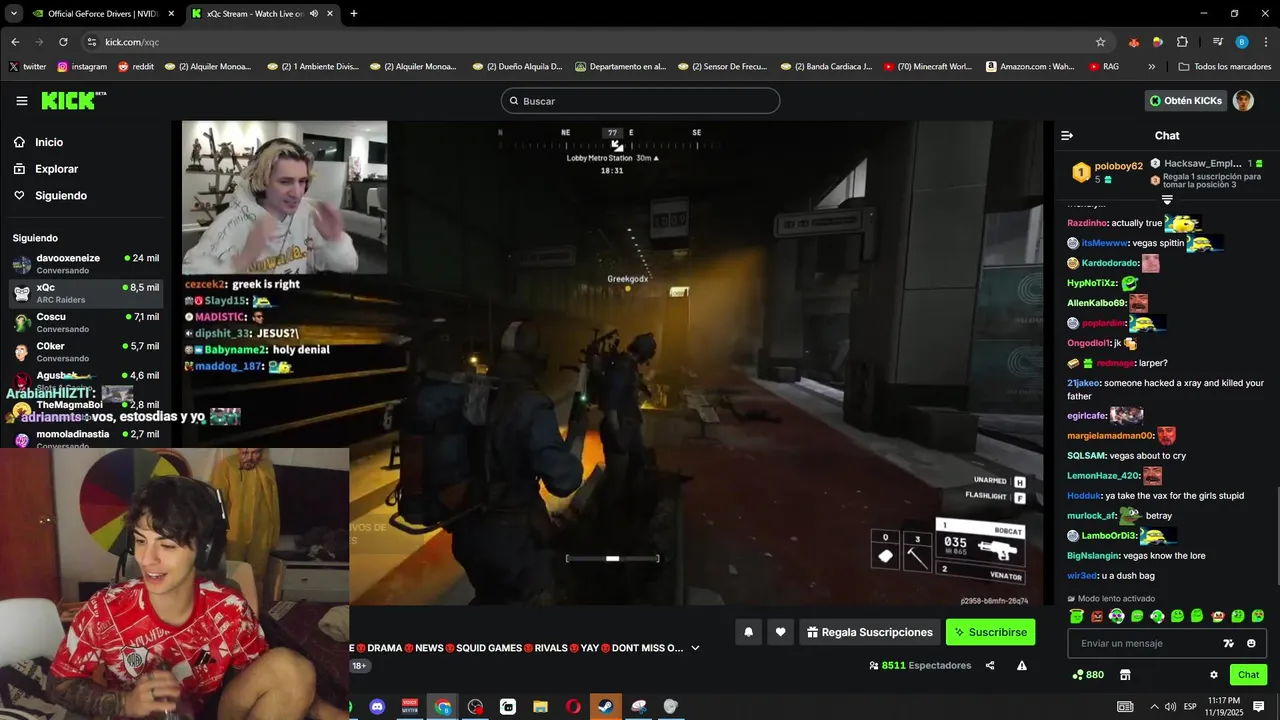Click username Razdinho in chat
The image size is (1280, 720).
click(x=1087, y=224)
